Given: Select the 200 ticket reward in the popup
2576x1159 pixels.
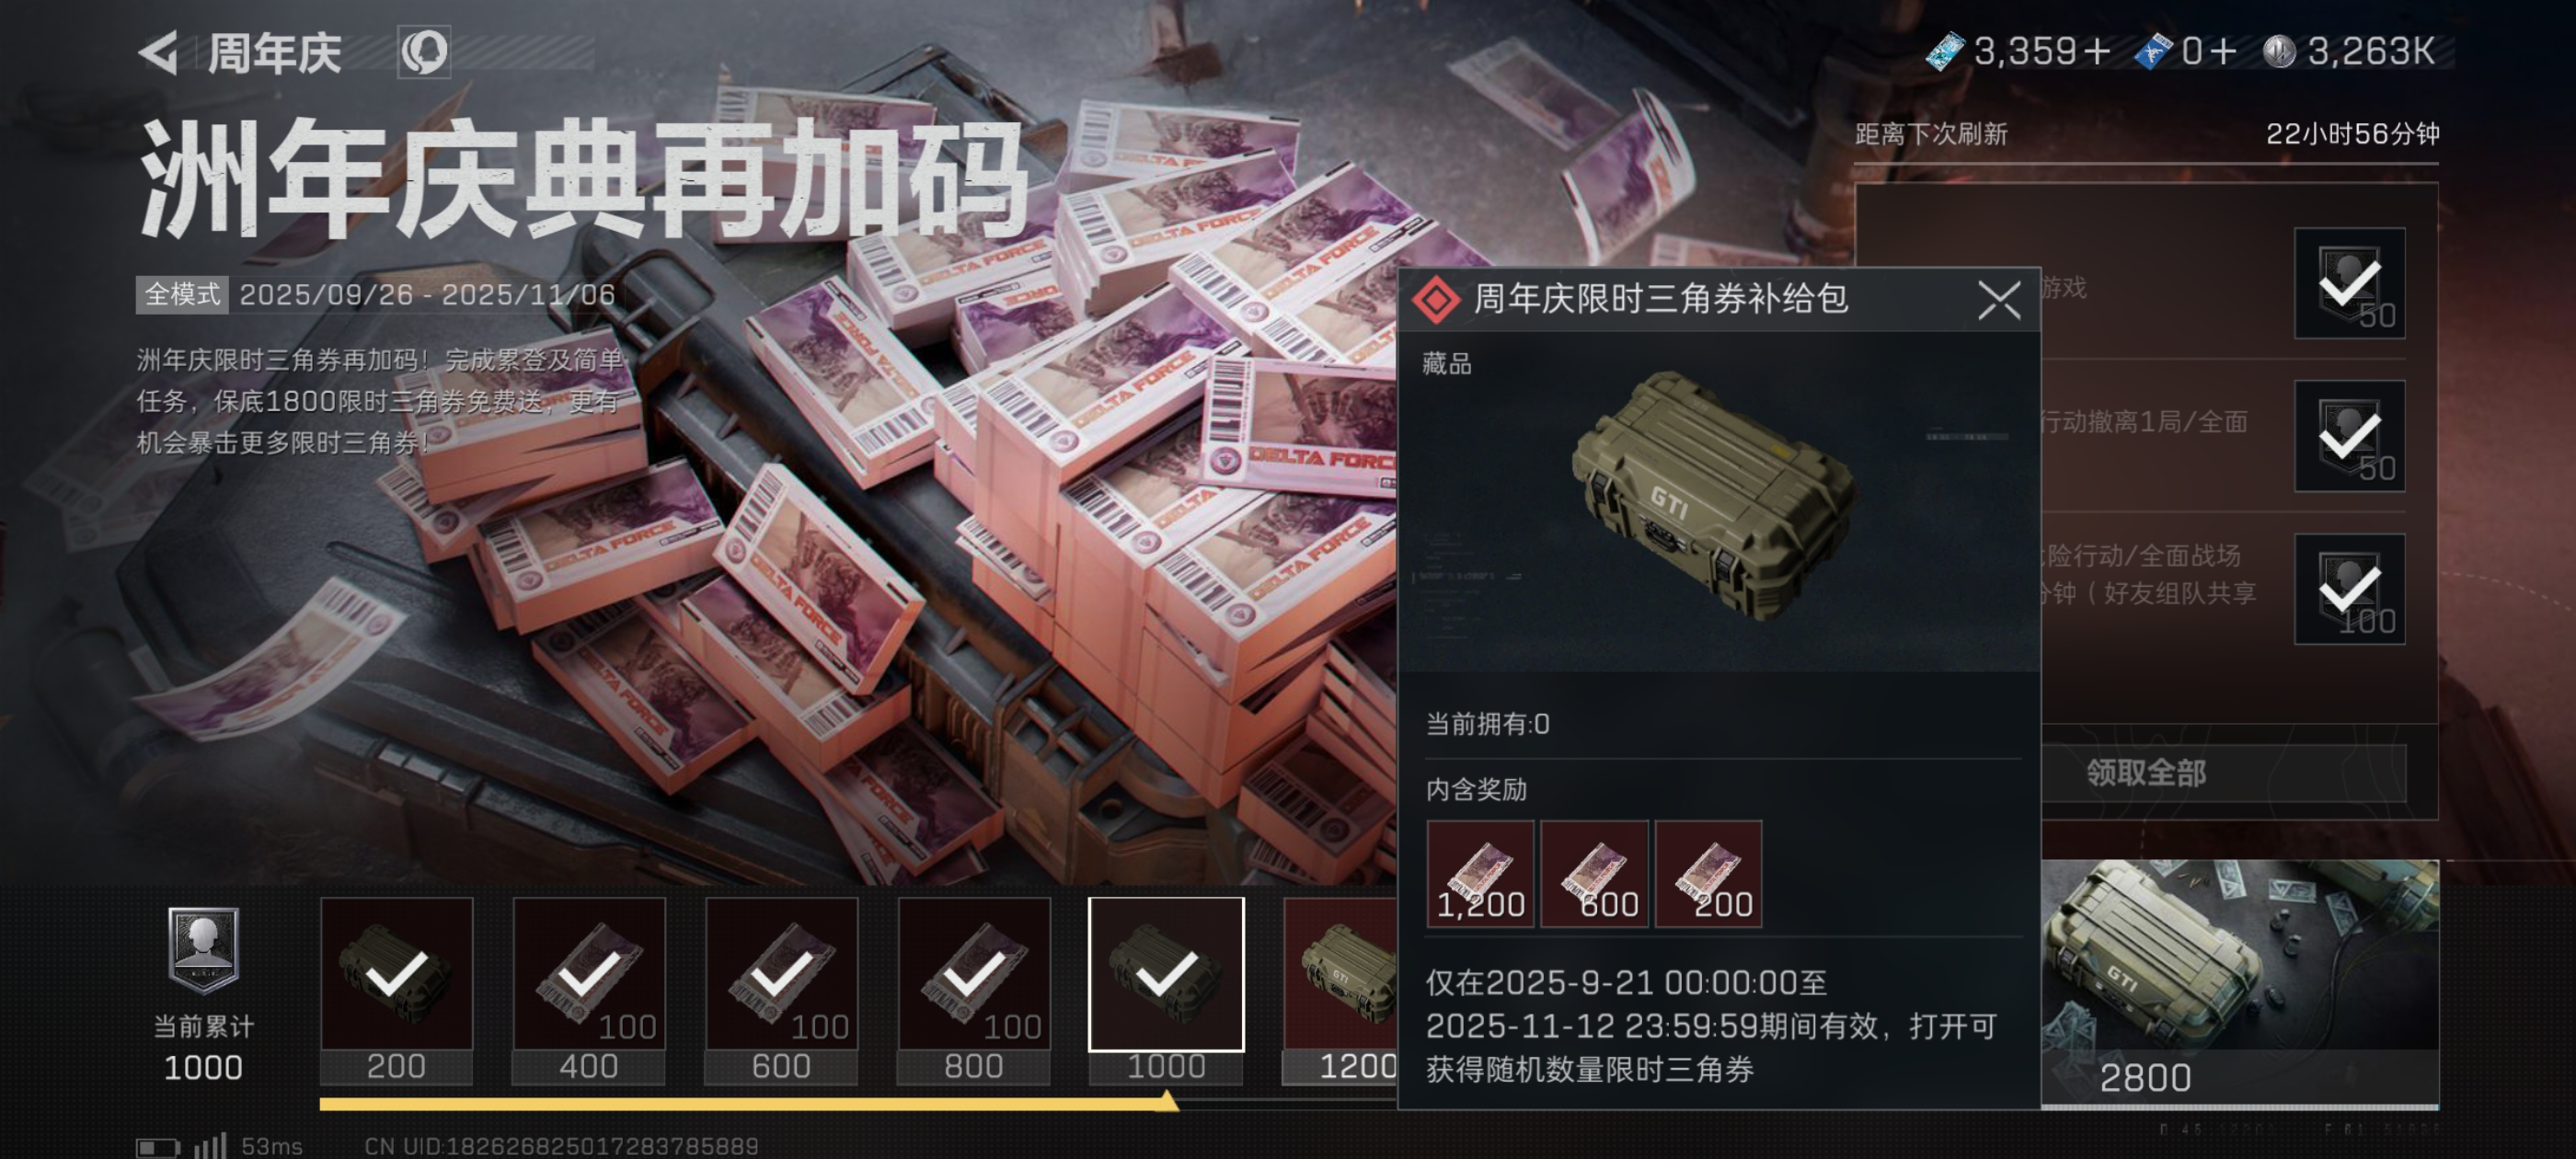Looking at the screenshot, I should (1708, 874).
